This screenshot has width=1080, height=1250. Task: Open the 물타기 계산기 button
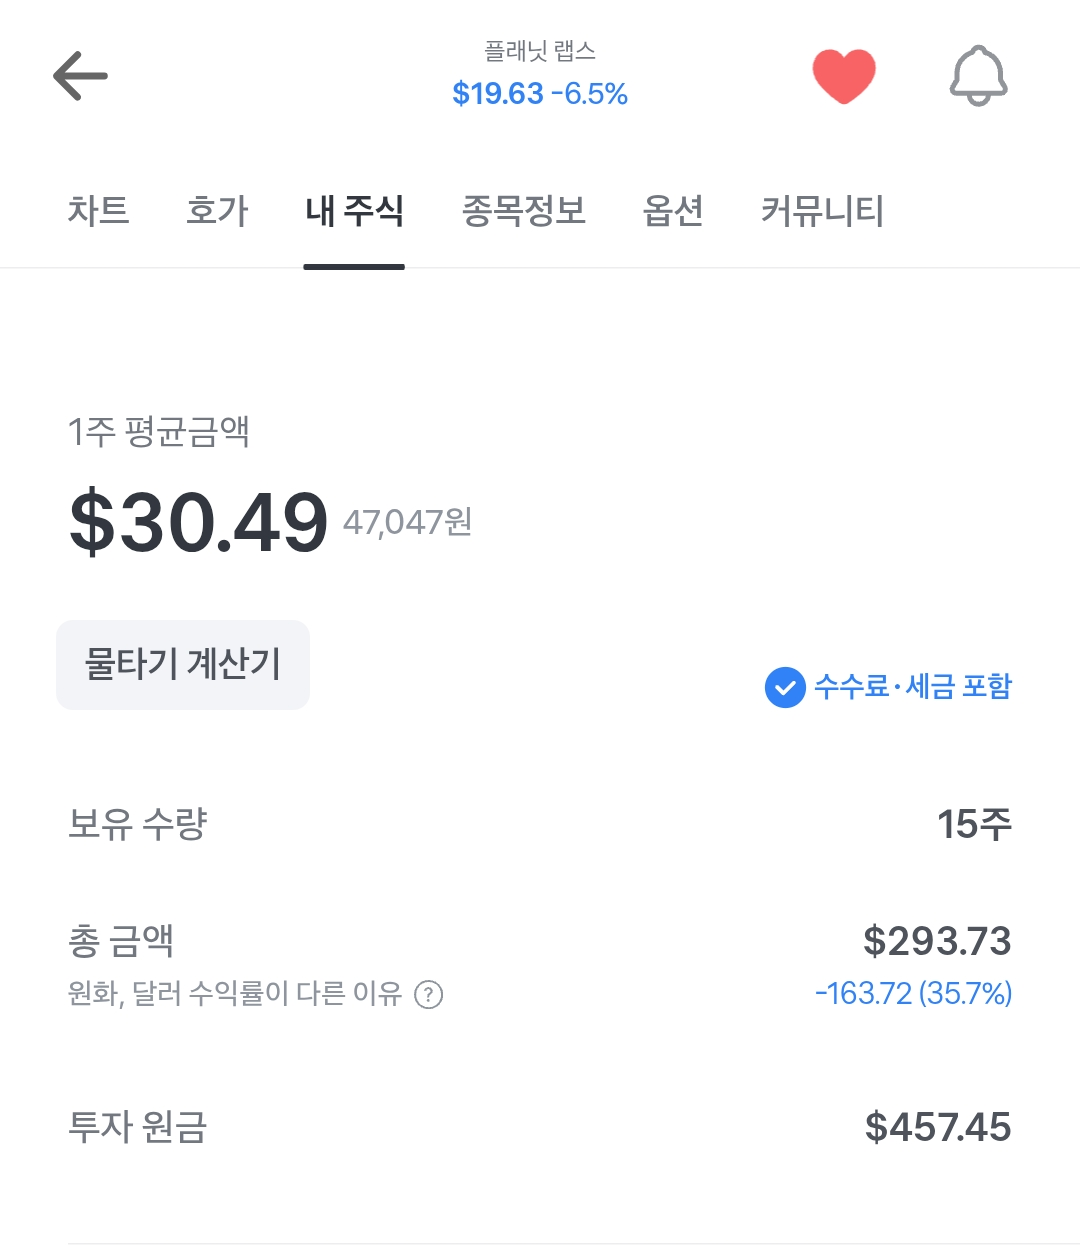pyautogui.click(x=183, y=665)
